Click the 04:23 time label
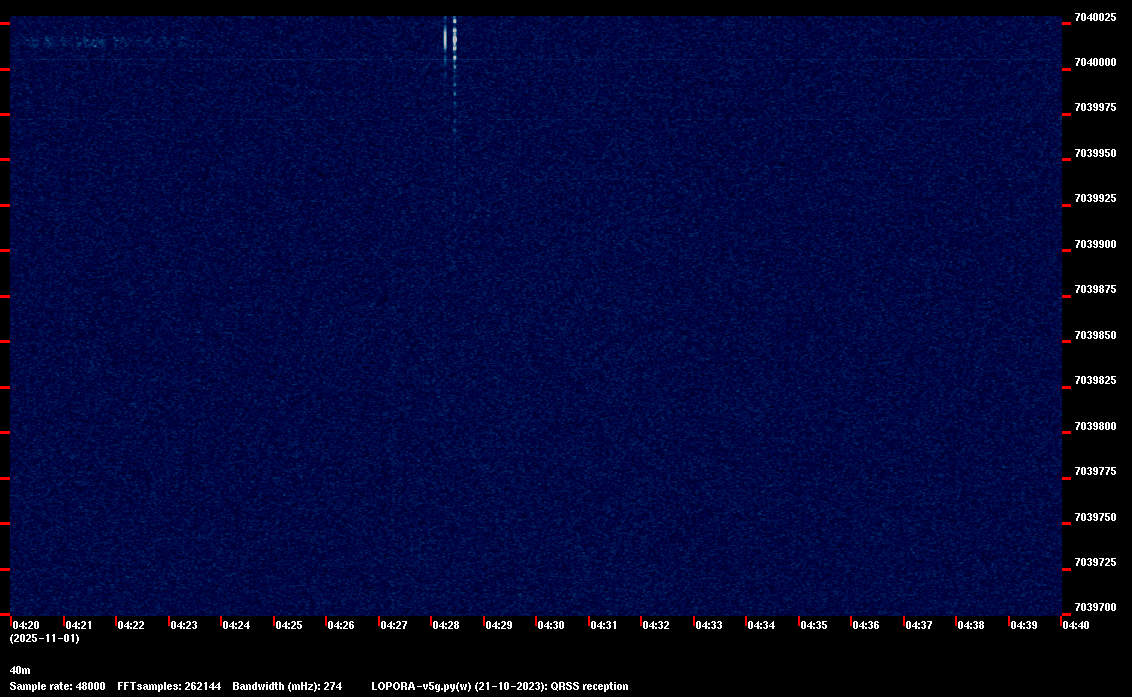1132x697 pixels. [183, 625]
